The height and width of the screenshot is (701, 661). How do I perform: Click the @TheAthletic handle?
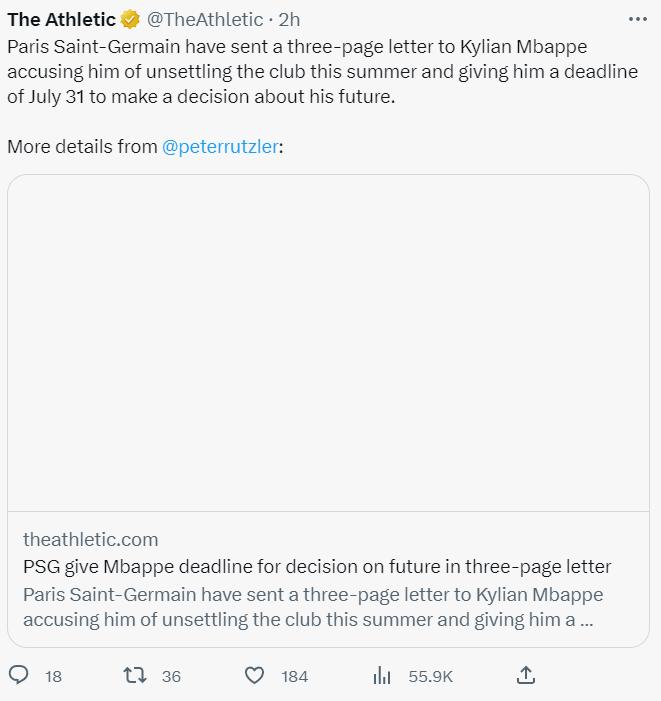click(x=205, y=19)
